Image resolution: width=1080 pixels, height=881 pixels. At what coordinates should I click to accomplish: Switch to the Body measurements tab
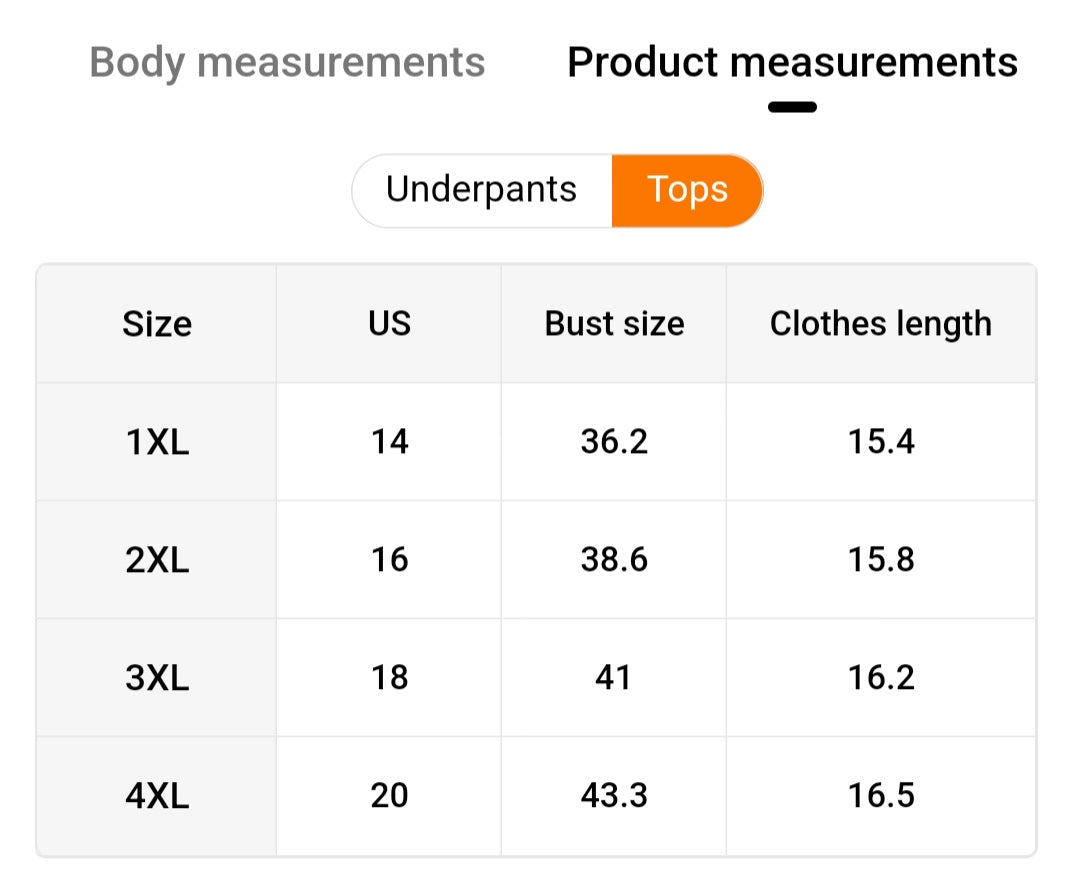287,62
